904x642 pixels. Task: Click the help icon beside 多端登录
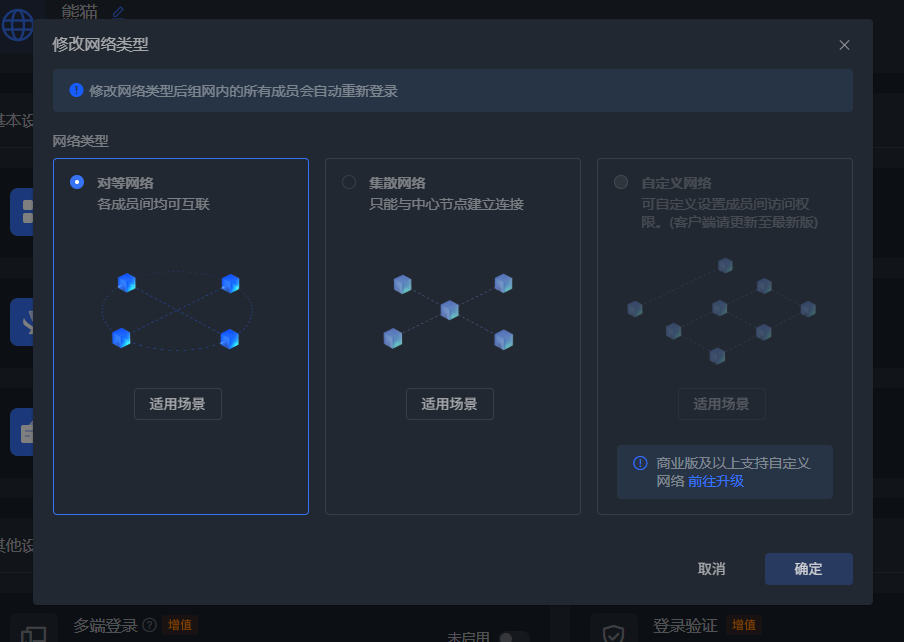click(149, 625)
